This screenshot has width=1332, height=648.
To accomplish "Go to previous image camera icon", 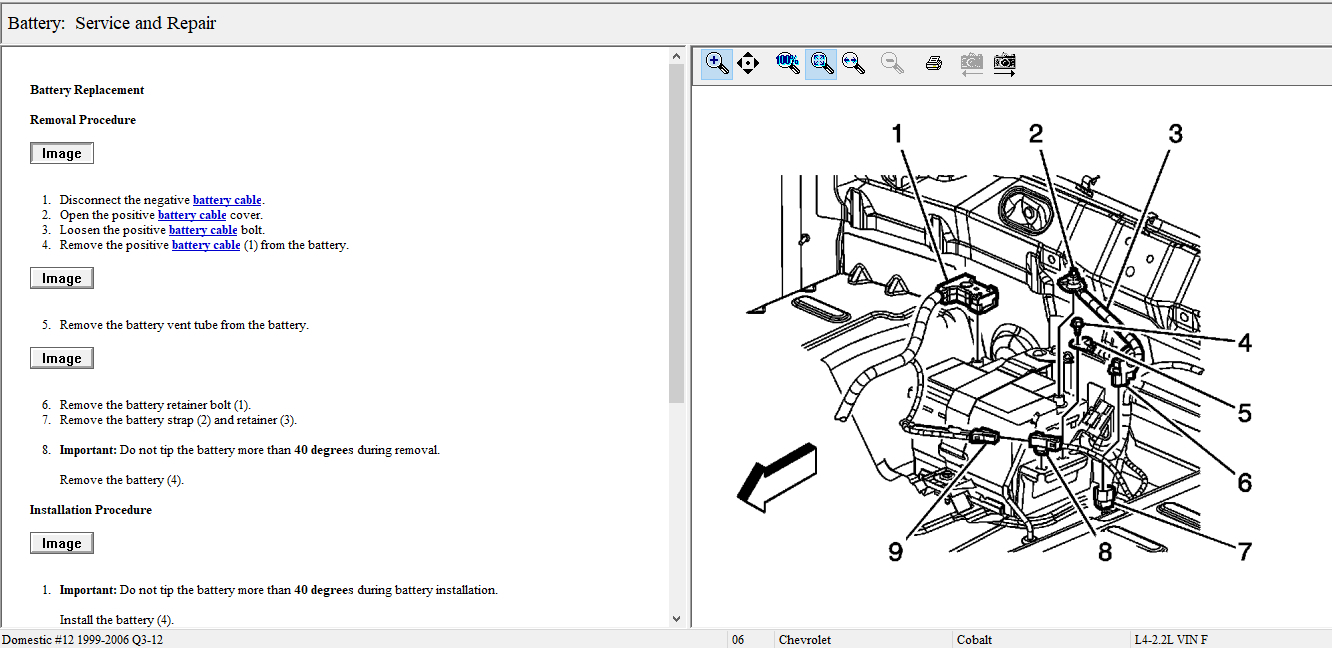I will tap(971, 64).
